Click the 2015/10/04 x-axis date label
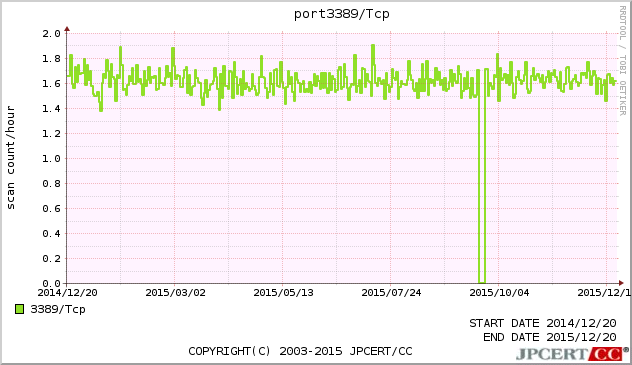 click(x=499, y=292)
